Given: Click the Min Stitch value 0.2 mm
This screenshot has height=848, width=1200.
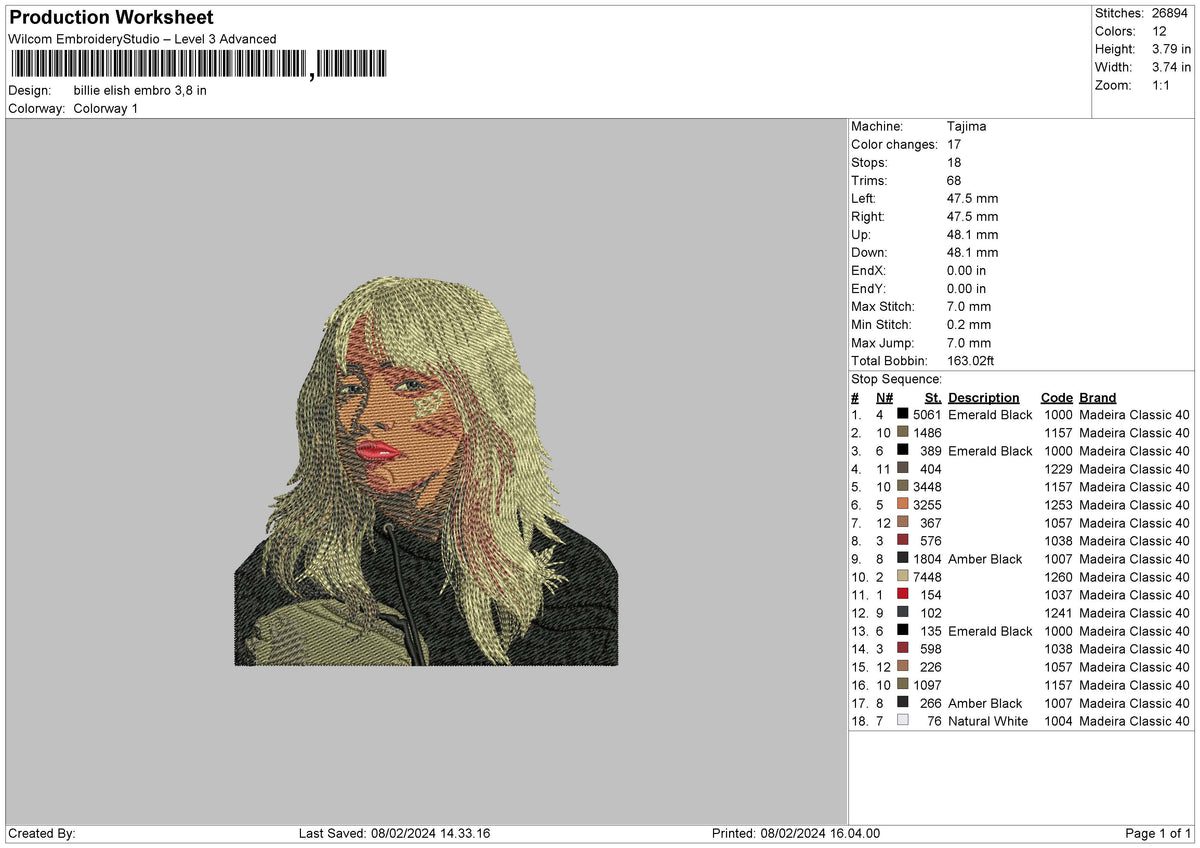Looking at the screenshot, I should click(x=969, y=324).
